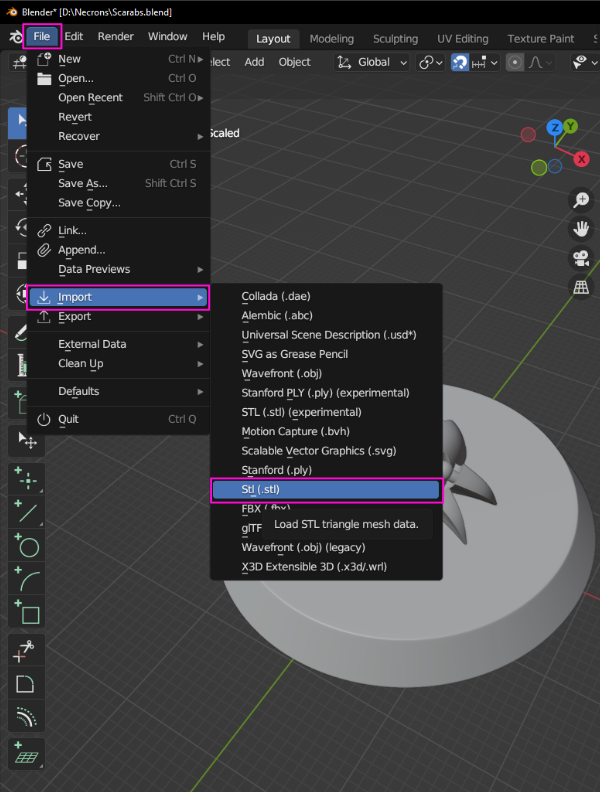This screenshot has height=792, width=600.
Task: Switch to the Sculpting workspace tab
Action: pos(395,39)
